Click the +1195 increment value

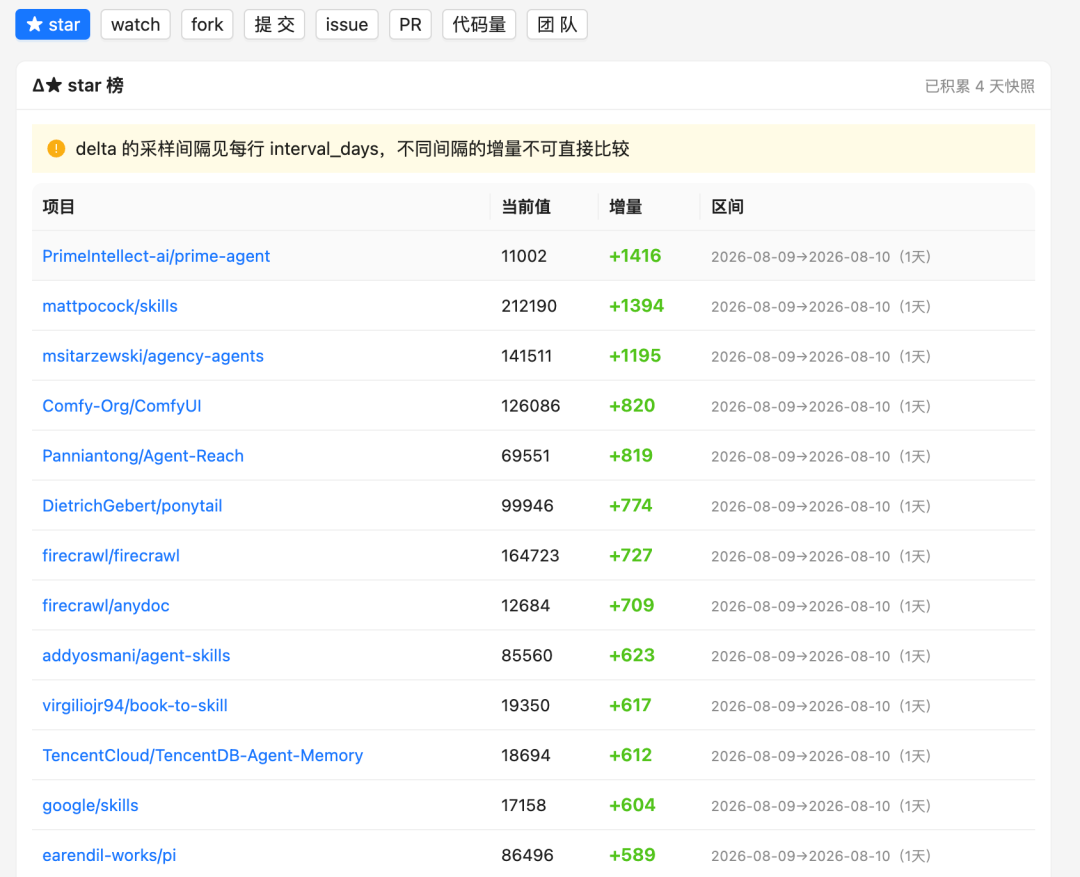[x=635, y=356]
